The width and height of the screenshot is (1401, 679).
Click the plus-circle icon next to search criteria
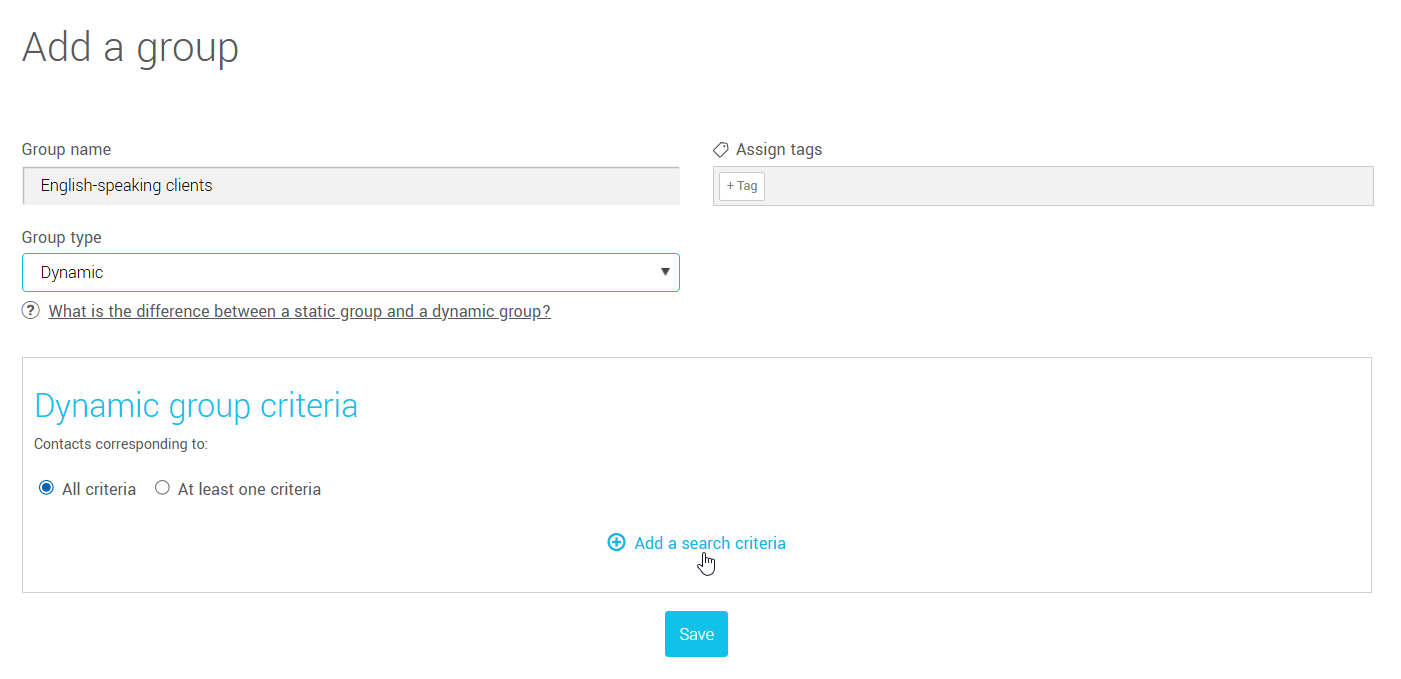coord(616,541)
